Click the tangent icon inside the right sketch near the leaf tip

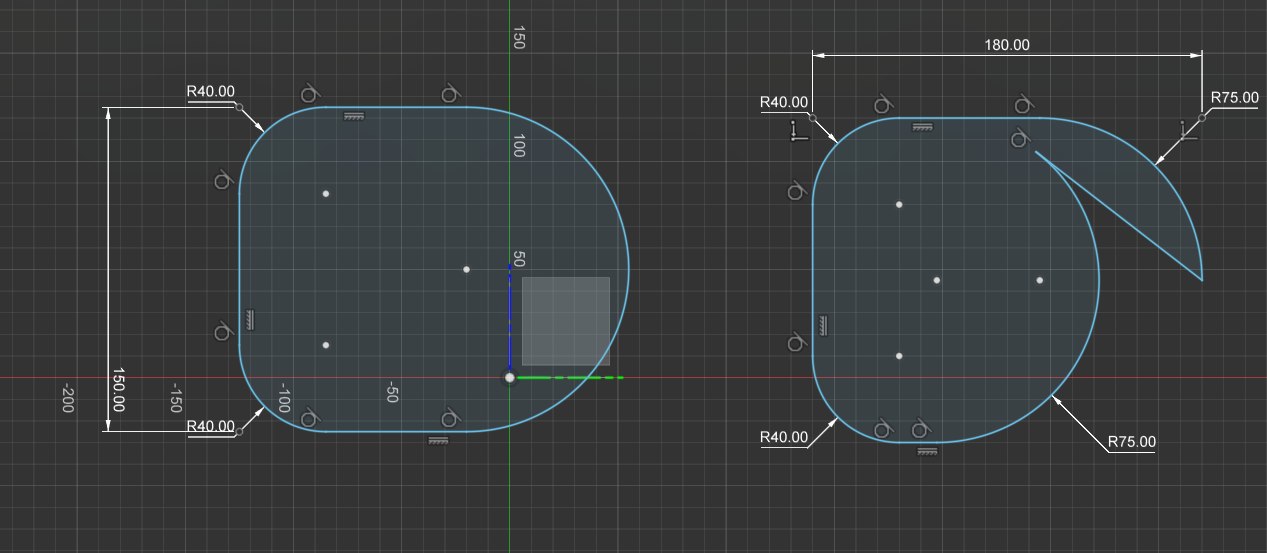coord(1019,139)
